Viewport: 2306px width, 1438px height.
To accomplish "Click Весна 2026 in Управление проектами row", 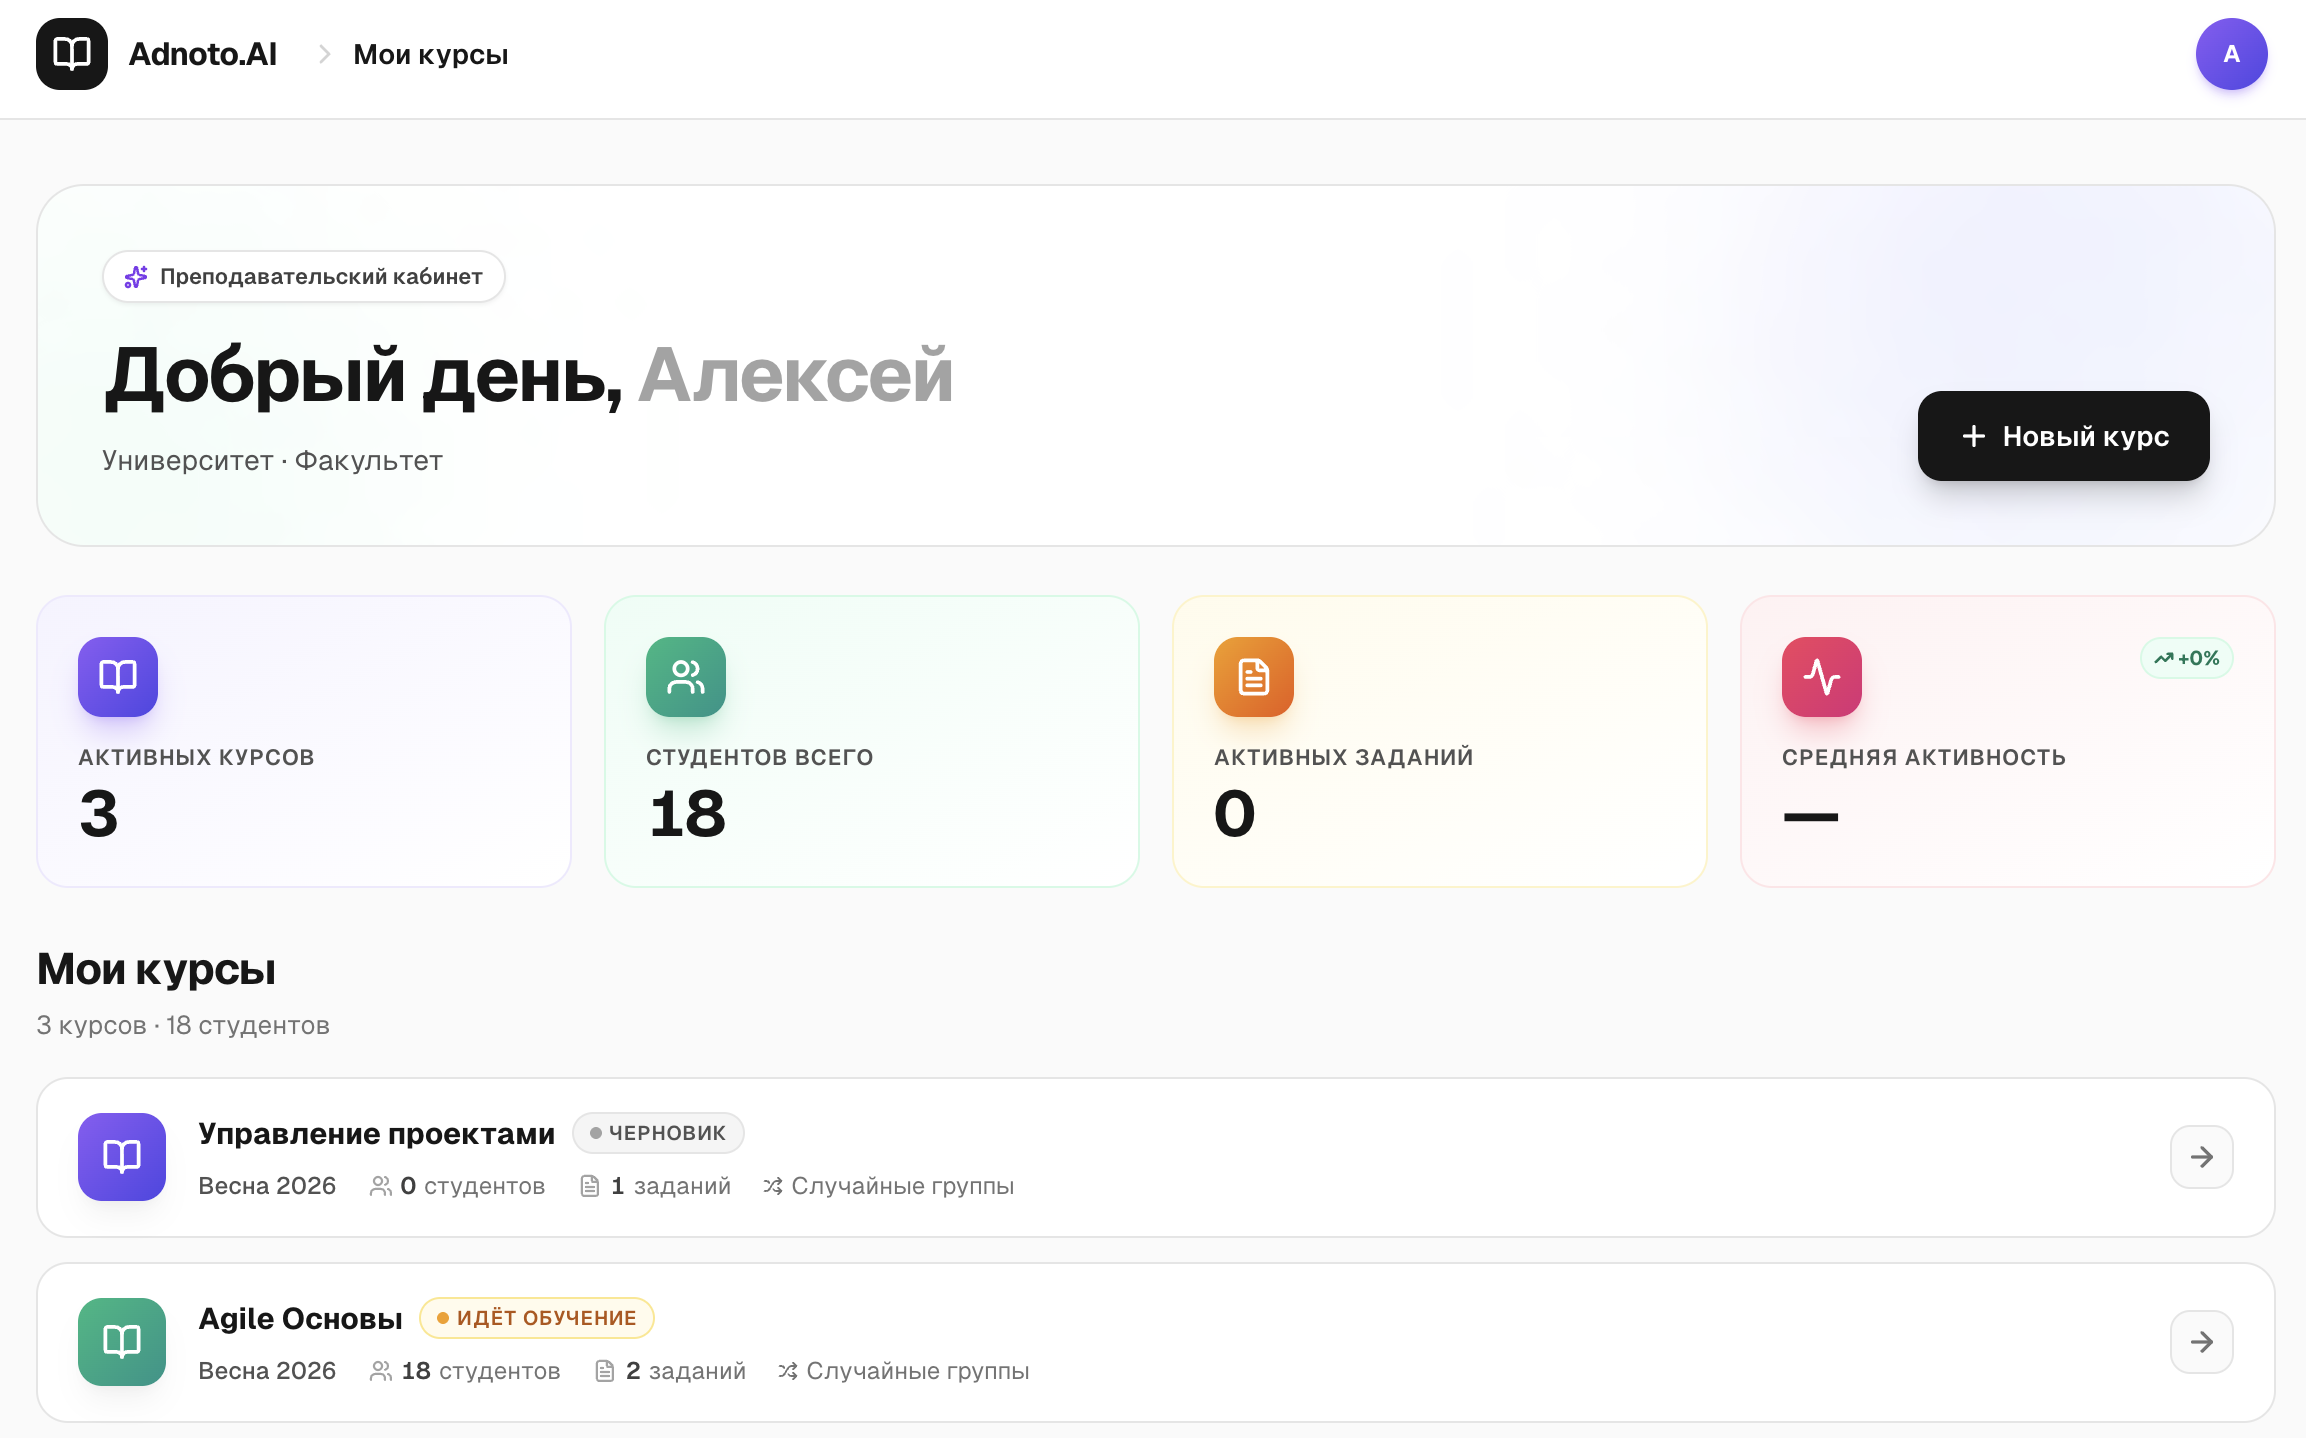I will coord(267,1186).
